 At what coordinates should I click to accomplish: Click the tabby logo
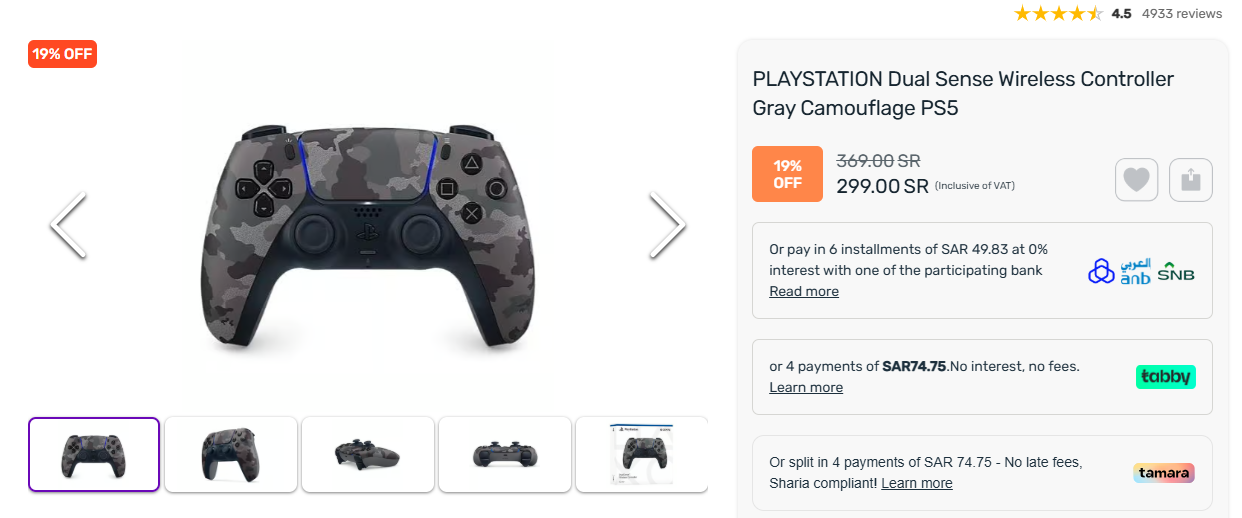pyautogui.click(x=1166, y=377)
